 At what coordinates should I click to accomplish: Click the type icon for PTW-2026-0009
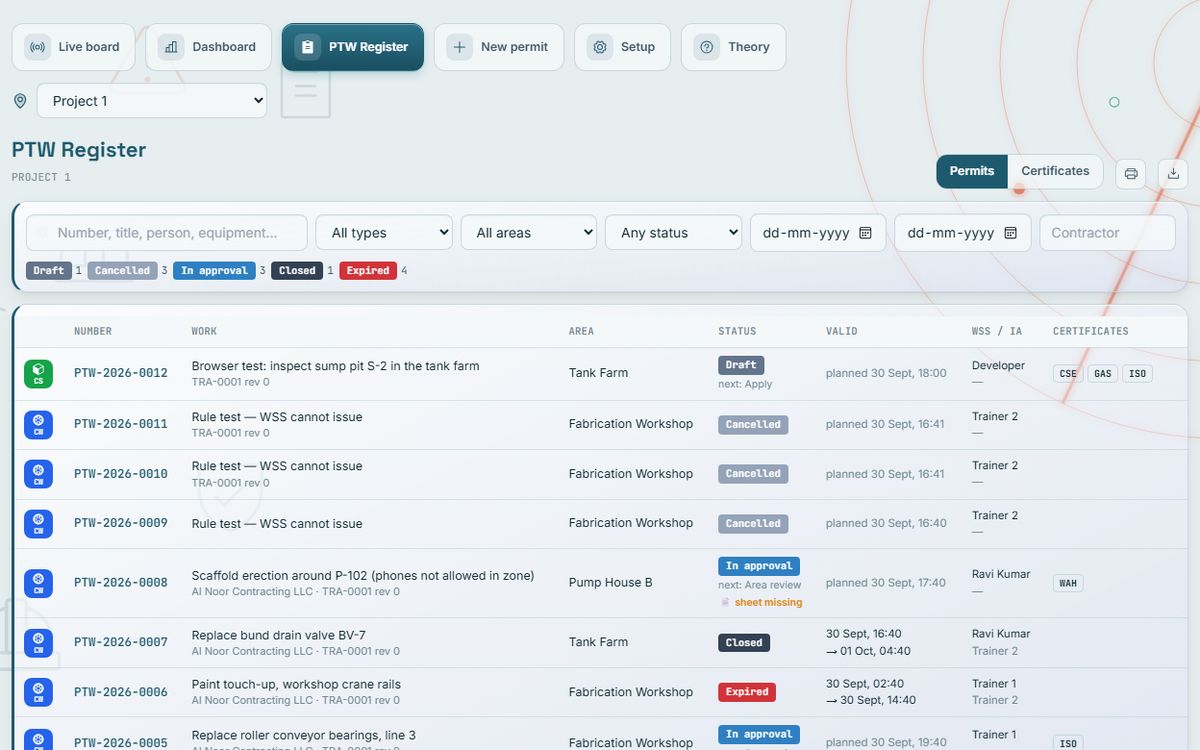coord(38,523)
